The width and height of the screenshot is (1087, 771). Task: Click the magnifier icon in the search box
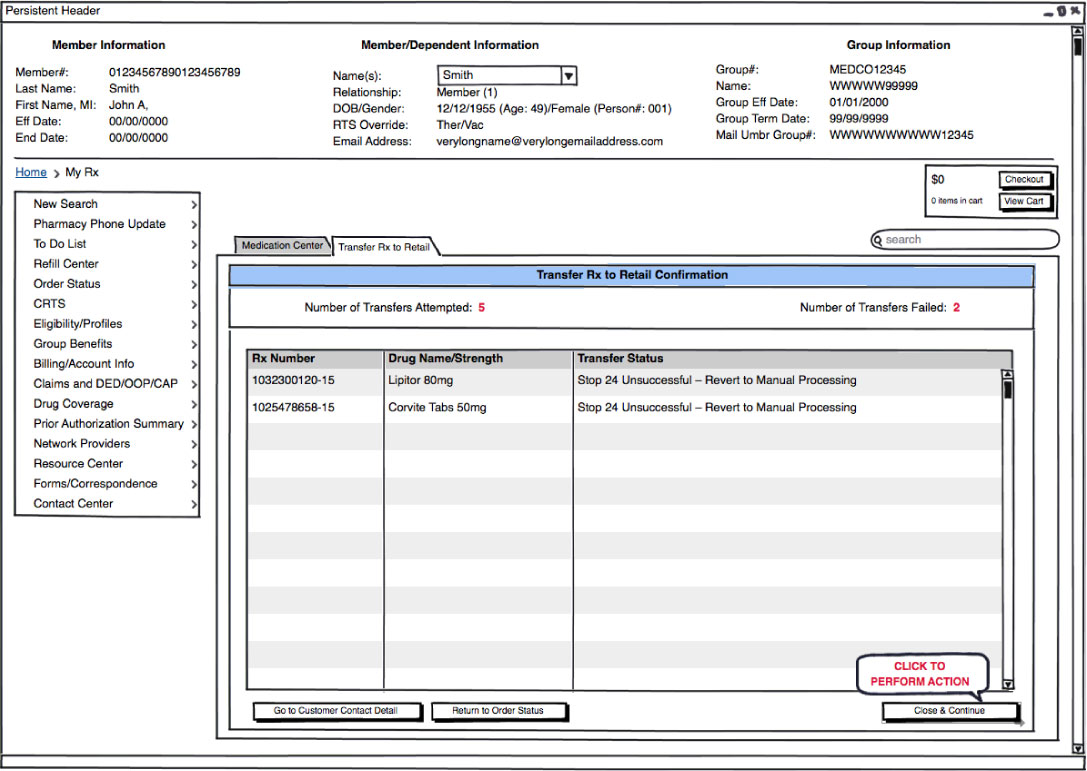[878, 240]
